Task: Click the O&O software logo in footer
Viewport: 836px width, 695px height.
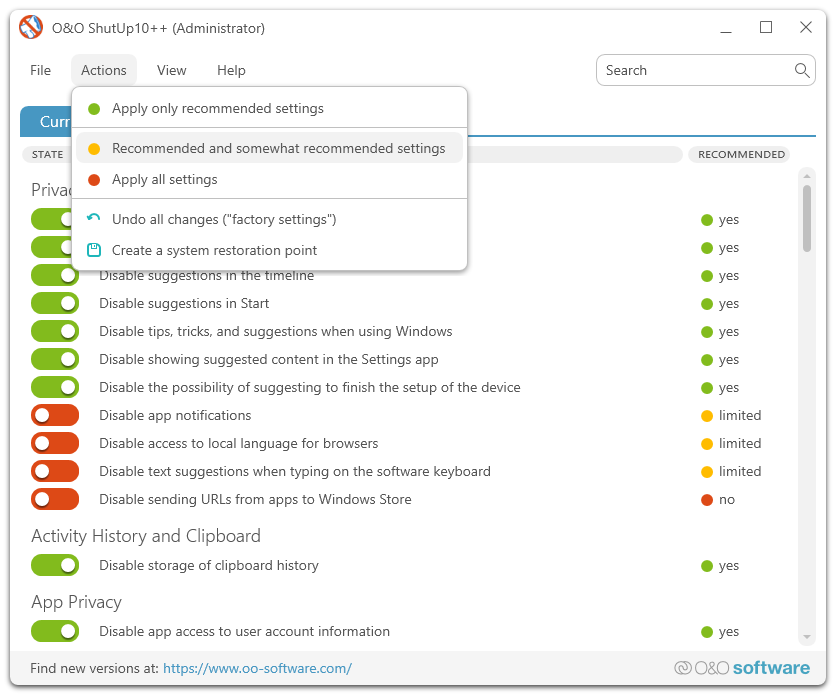Action: pos(741,668)
